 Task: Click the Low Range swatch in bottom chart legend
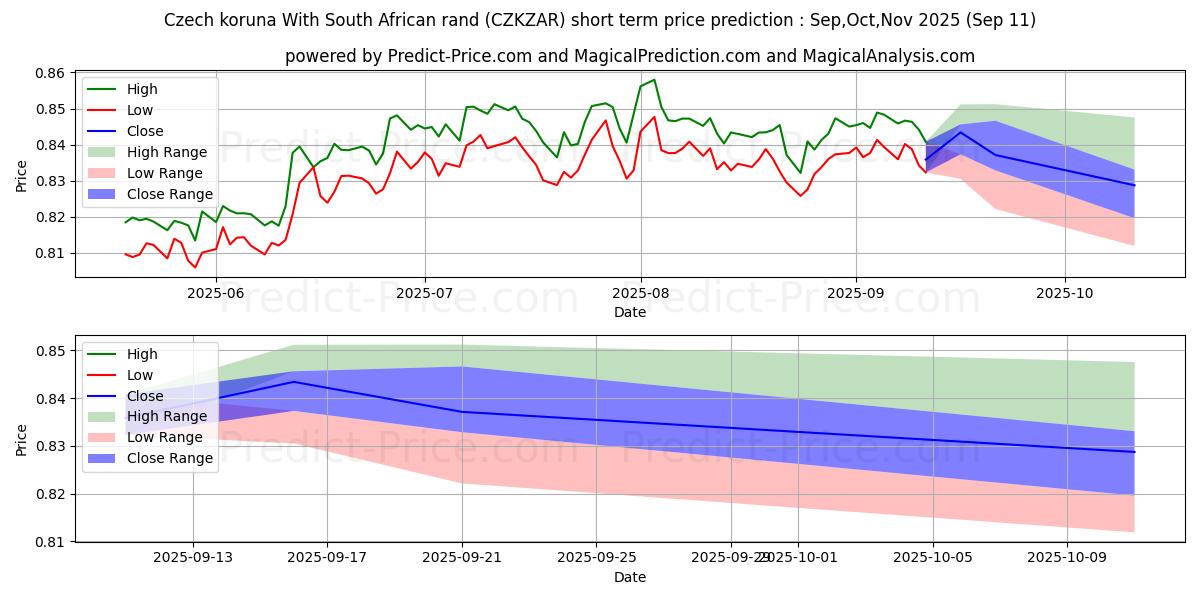pyautogui.click(x=104, y=437)
